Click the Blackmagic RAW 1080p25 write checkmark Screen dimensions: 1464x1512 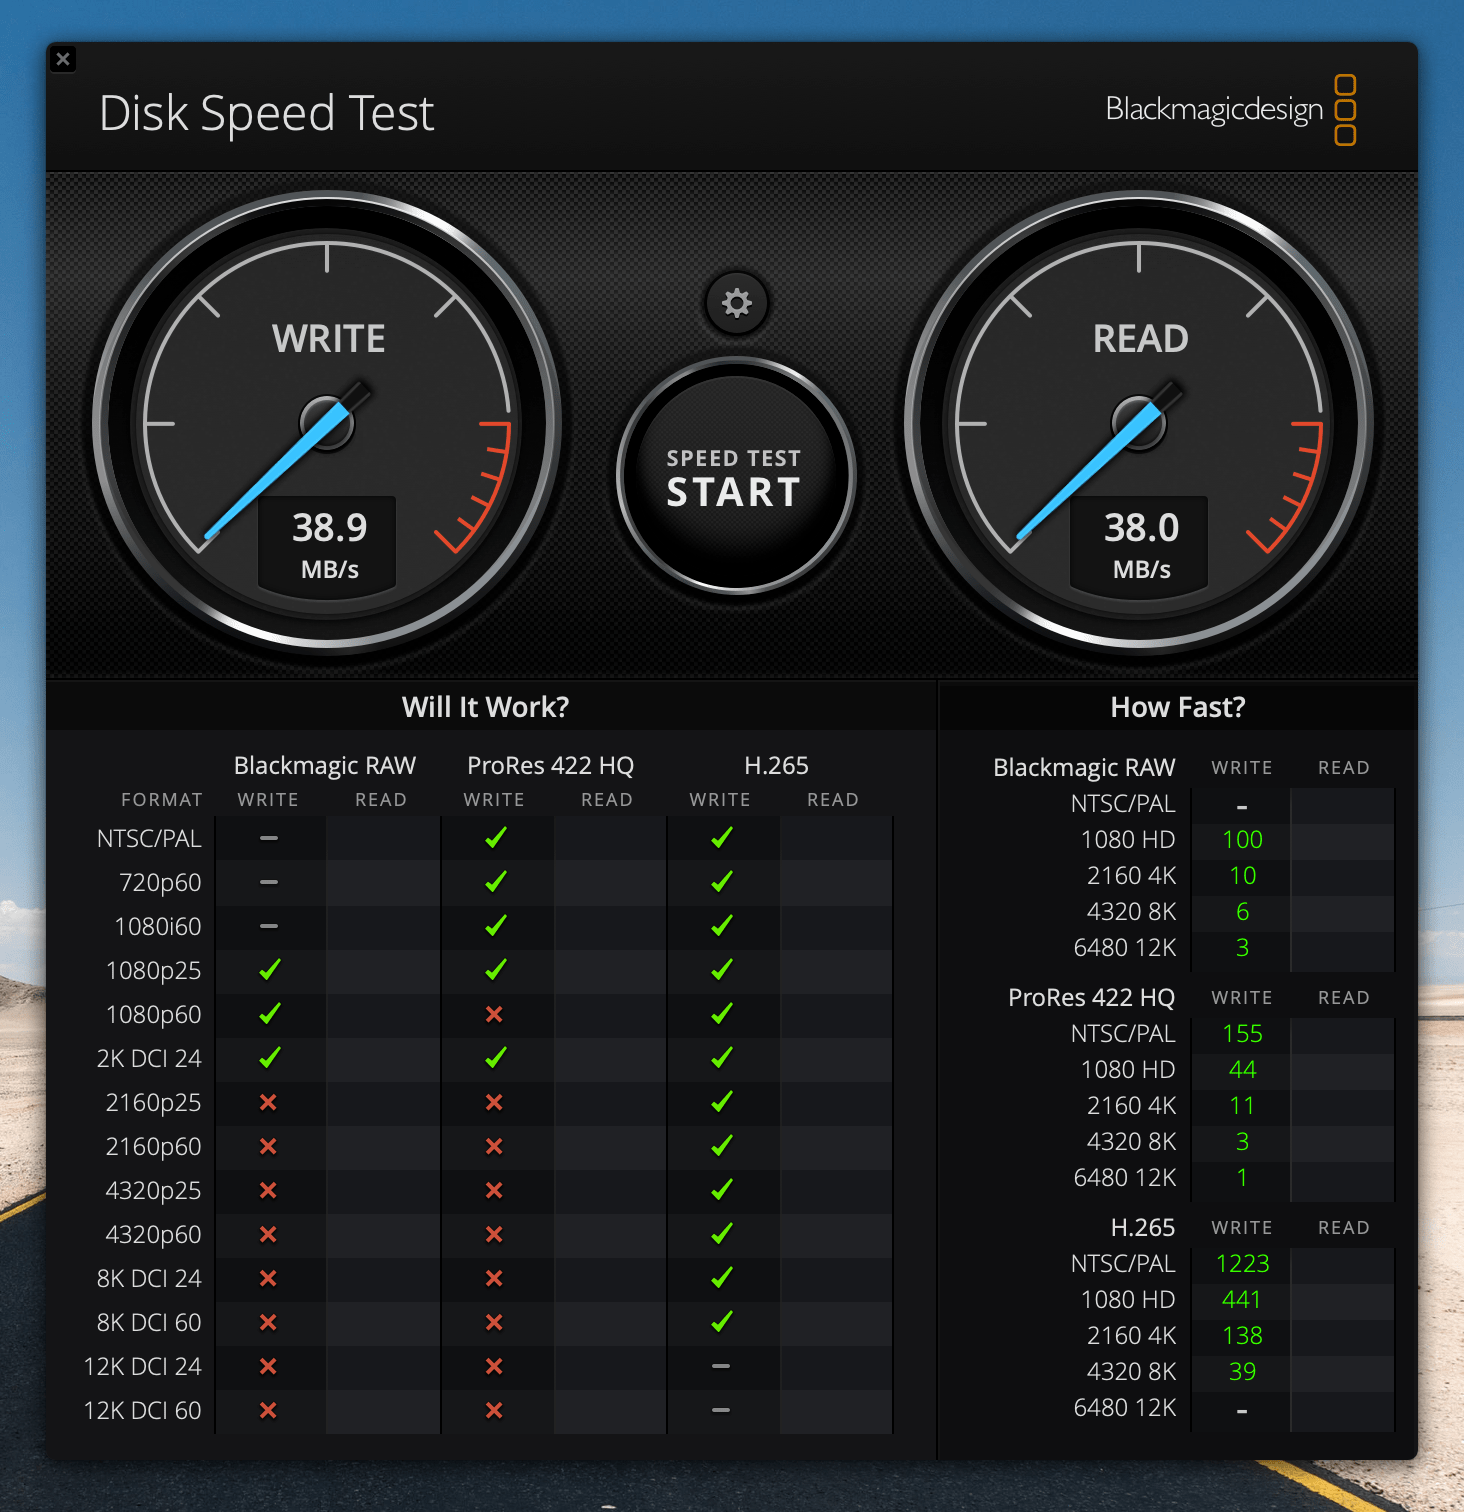[x=269, y=970]
